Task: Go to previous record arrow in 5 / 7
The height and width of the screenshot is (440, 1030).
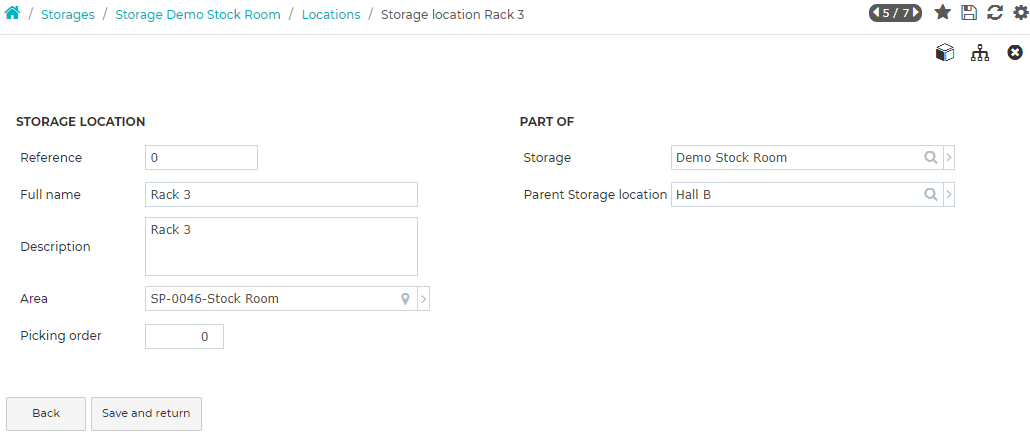Action: (x=876, y=12)
